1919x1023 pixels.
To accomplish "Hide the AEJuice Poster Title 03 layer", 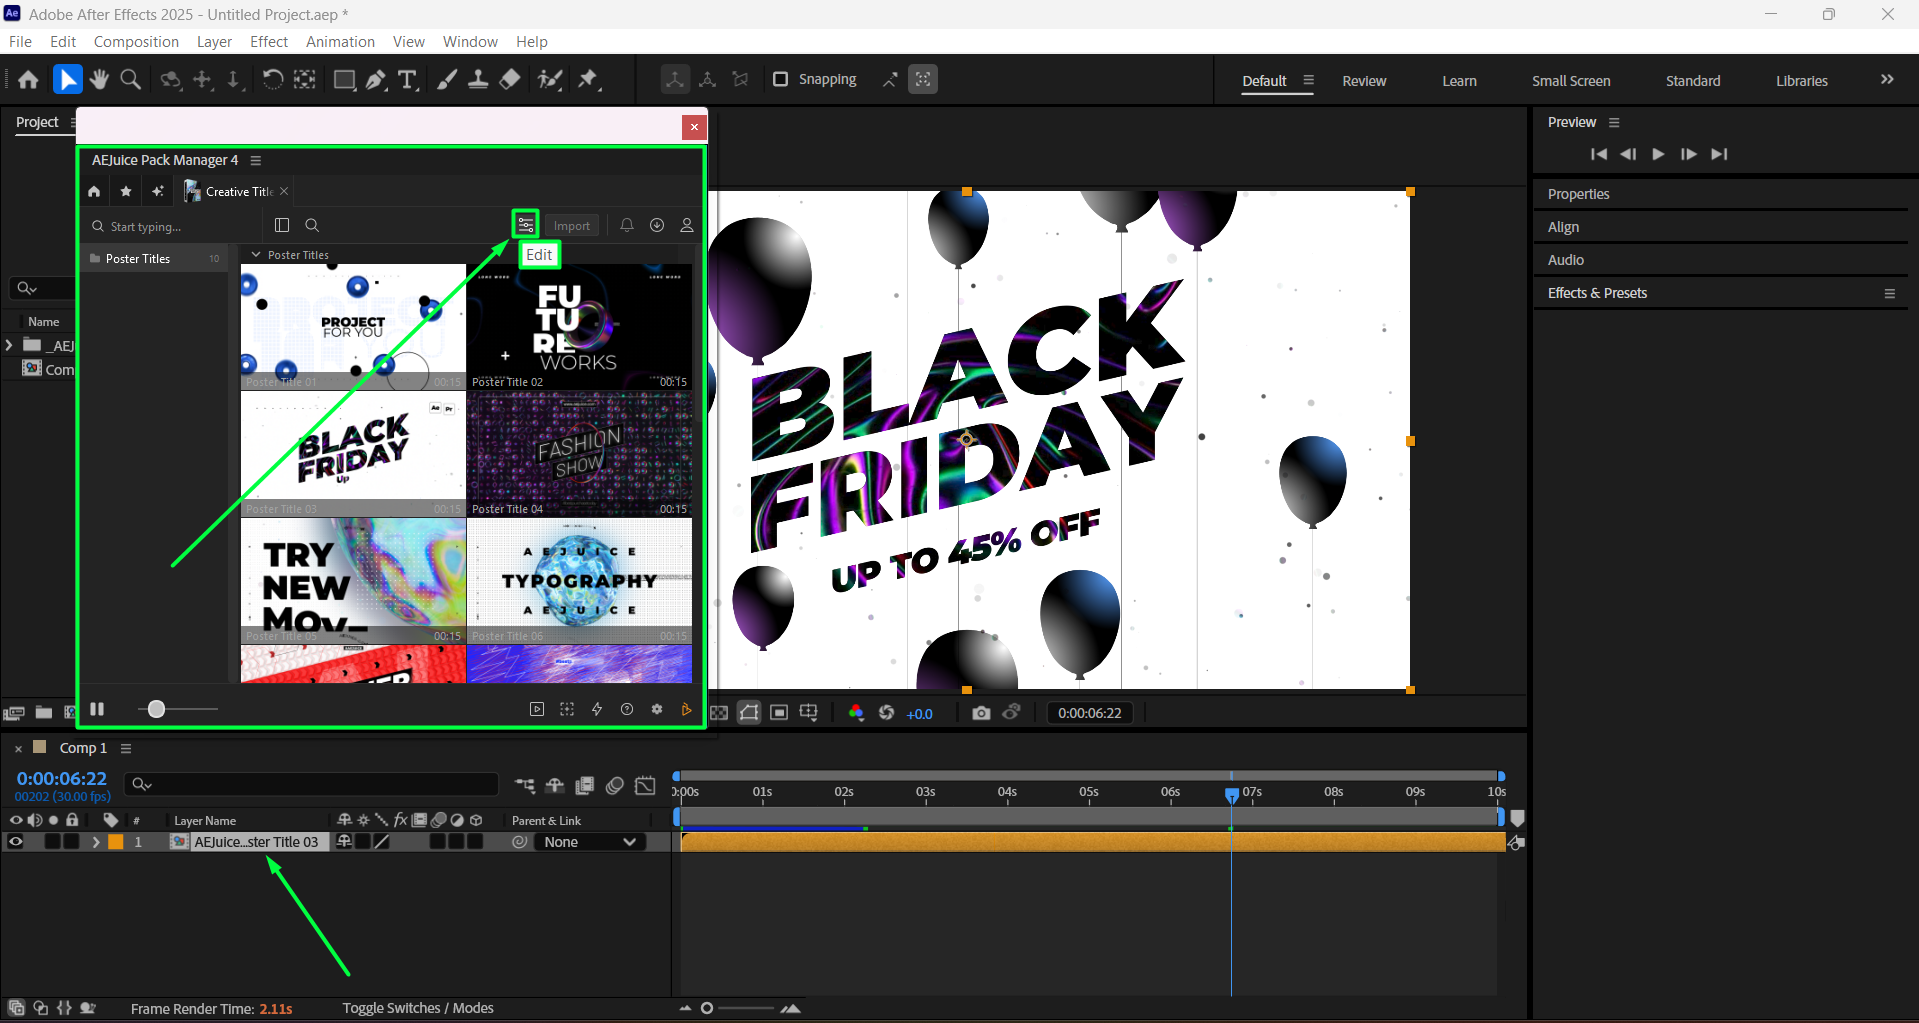I will (16, 842).
